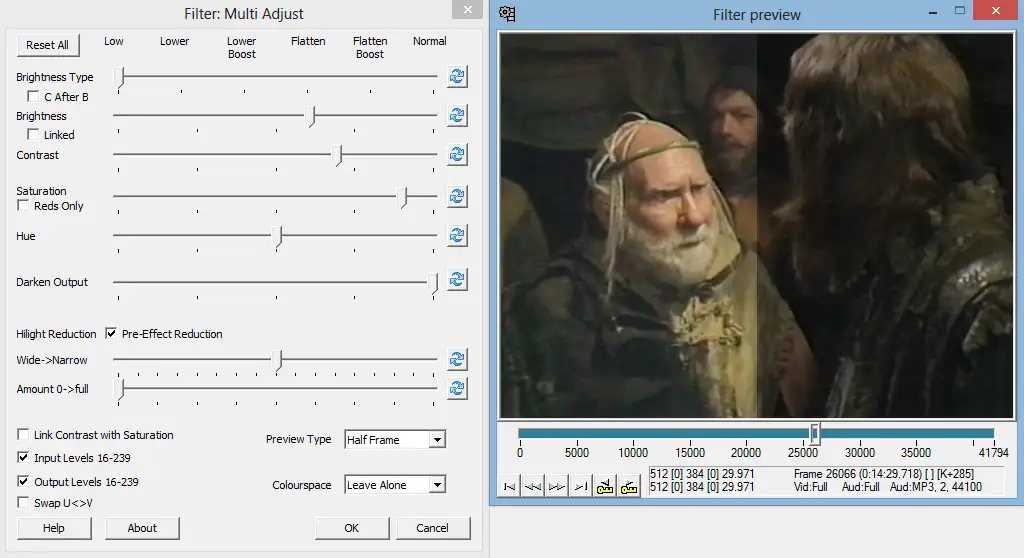1024x558 pixels.
Task: Uncheck Pre-Effect Reduction
Action: pos(111,333)
